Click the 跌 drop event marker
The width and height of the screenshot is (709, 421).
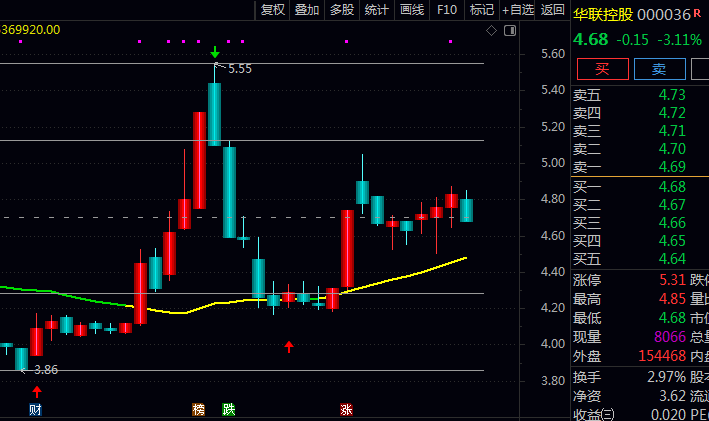(x=229, y=410)
